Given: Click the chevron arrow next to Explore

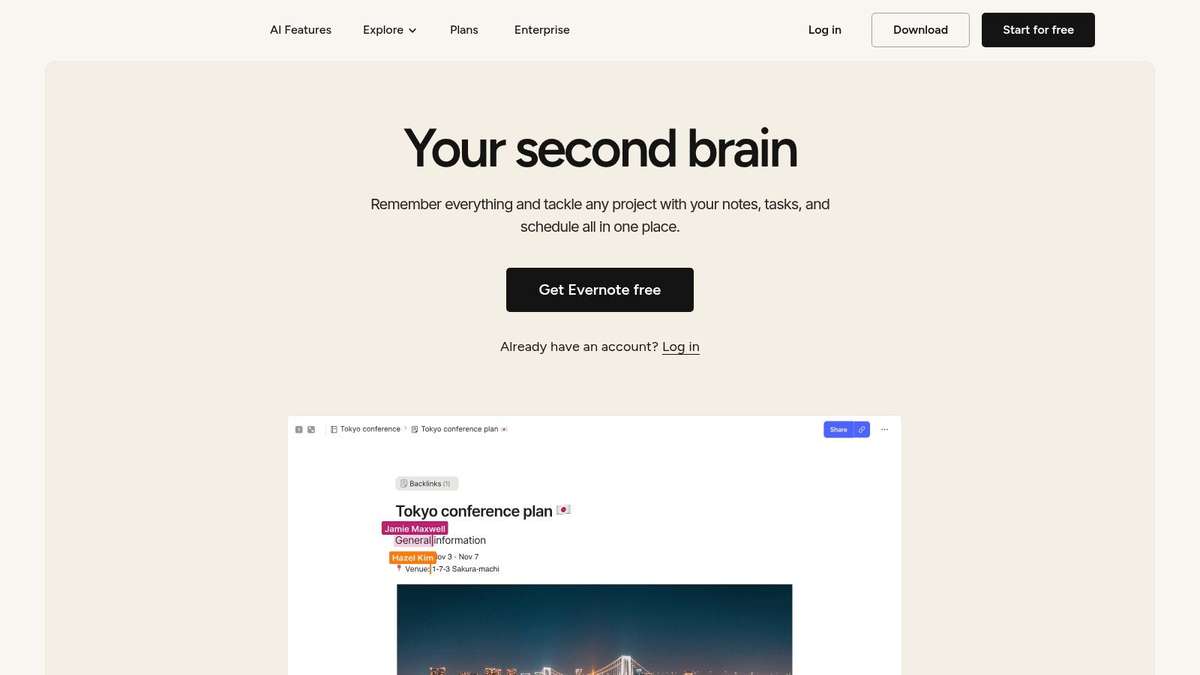Looking at the screenshot, I should pos(412,31).
